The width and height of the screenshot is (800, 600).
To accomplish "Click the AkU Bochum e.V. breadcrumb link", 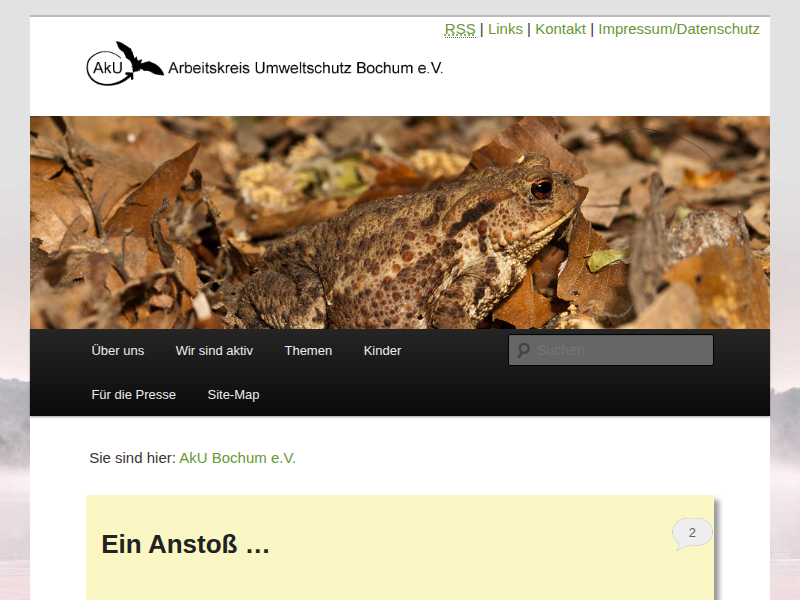I will point(237,458).
